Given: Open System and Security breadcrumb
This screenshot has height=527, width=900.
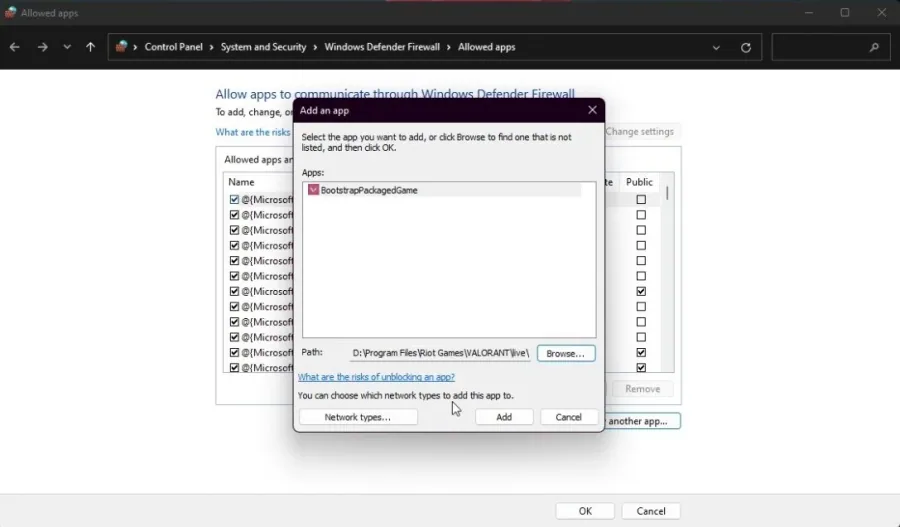Looking at the screenshot, I should pos(263,47).
